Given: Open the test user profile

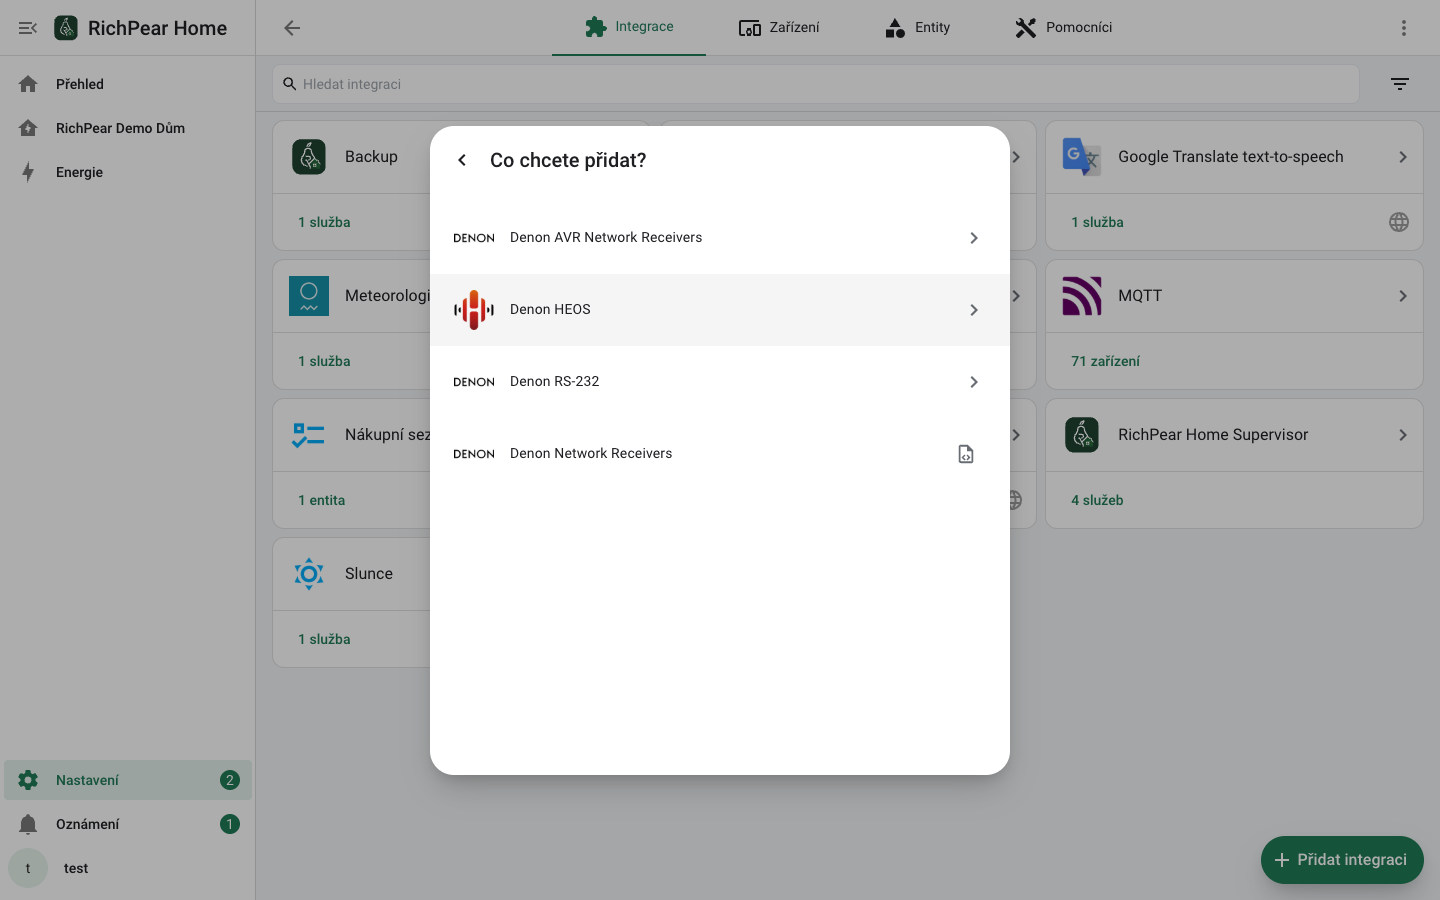Looking at the screenshot, I should point(128,868).
